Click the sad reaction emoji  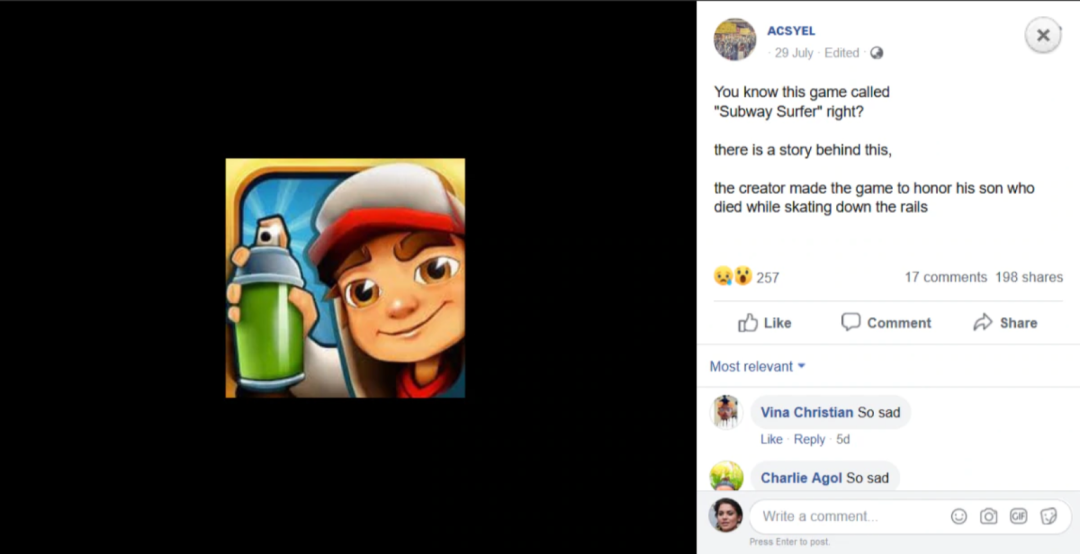(x=723, y=276)
